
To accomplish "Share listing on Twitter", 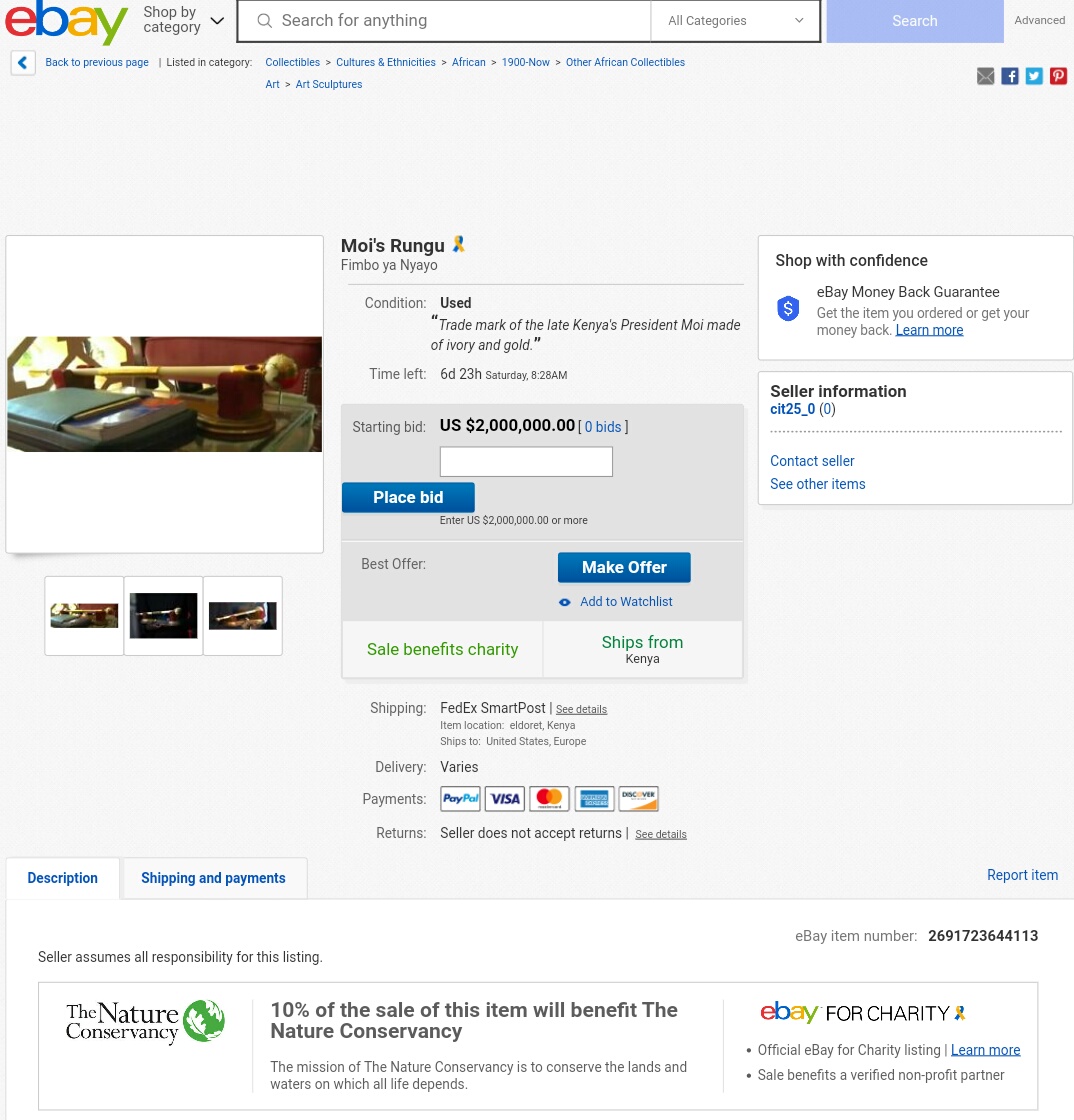I will pos(1034,76).
